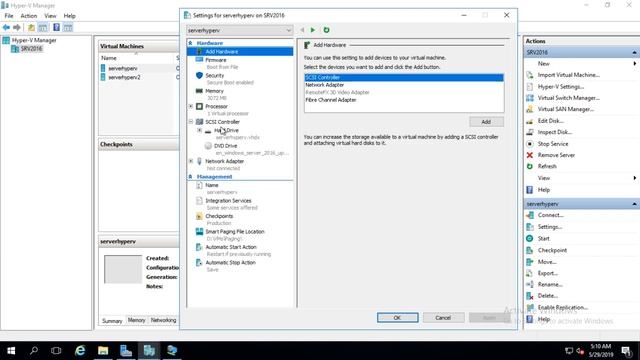Open Internet Explorer from the taskbar
The image size is (640, 360).
pyautogui.click(x=80, y=351)
